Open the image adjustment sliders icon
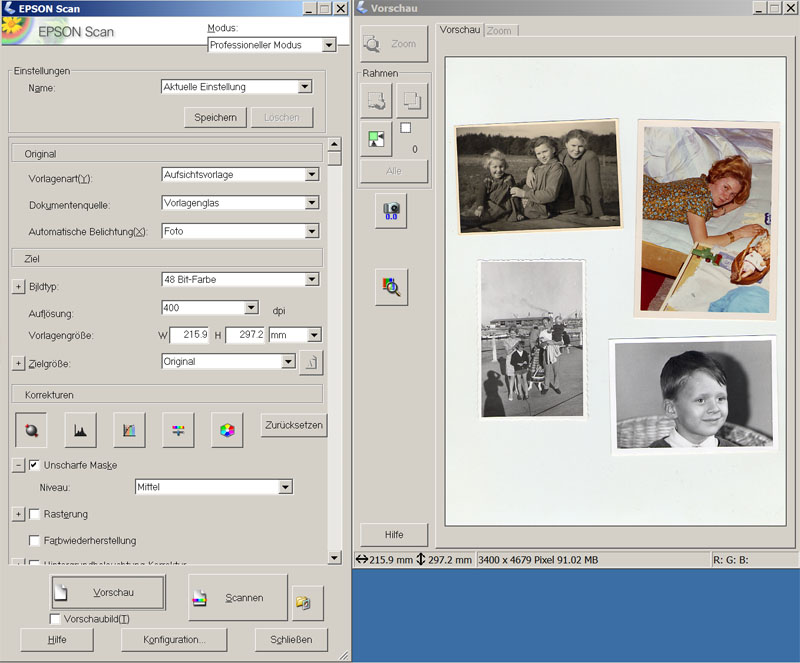 pyautogui.click(x=179, y=430)
